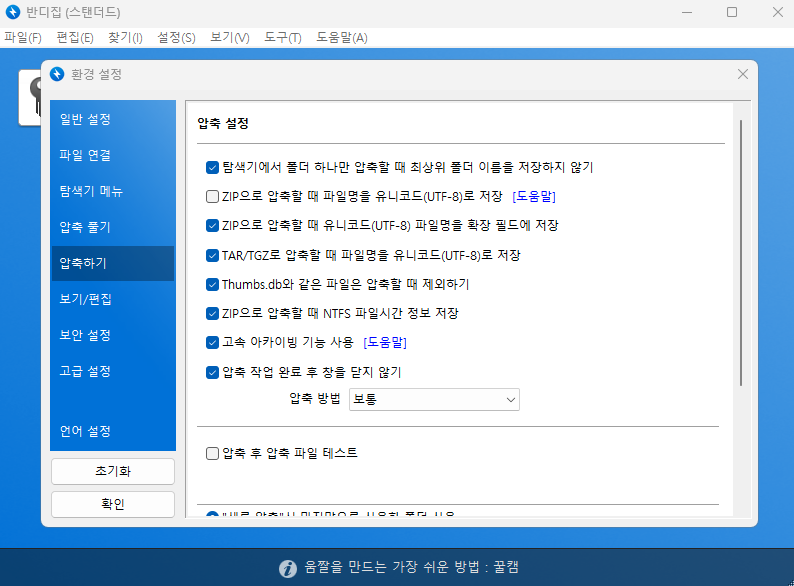
Task: Select 보안 설정 in the sidebar
Action: coord(113,335)
